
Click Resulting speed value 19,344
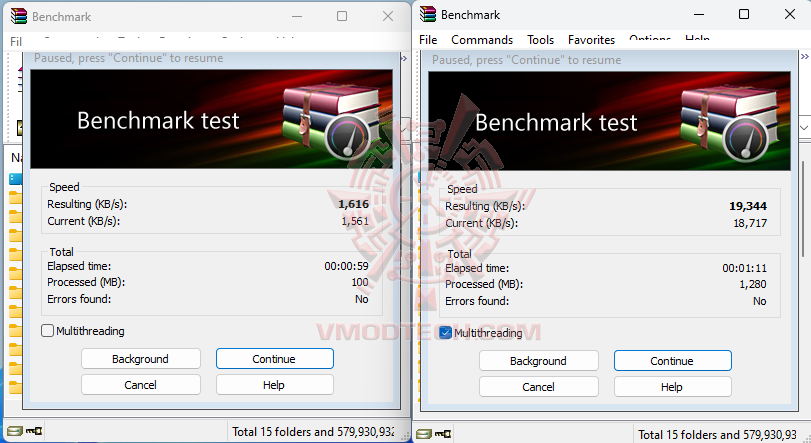click(x=748, y=206)
